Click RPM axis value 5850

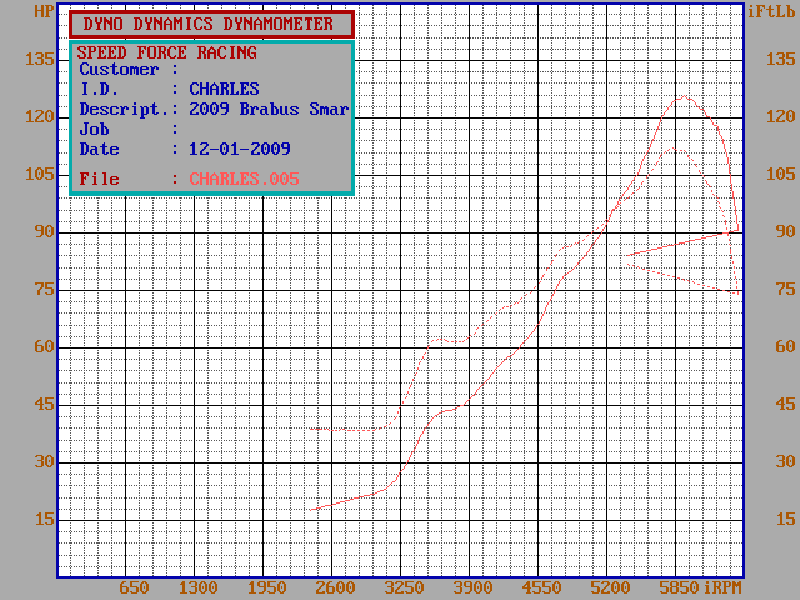(679, 587)
